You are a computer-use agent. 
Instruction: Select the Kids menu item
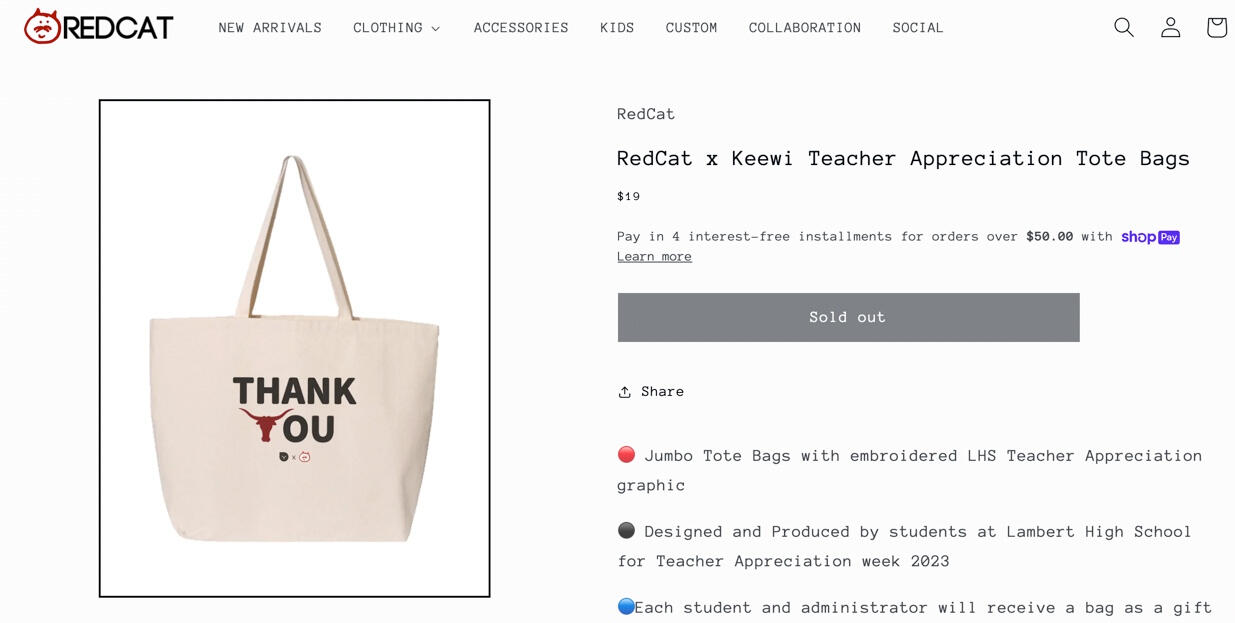pyautogui.click(x=617, y=28)
